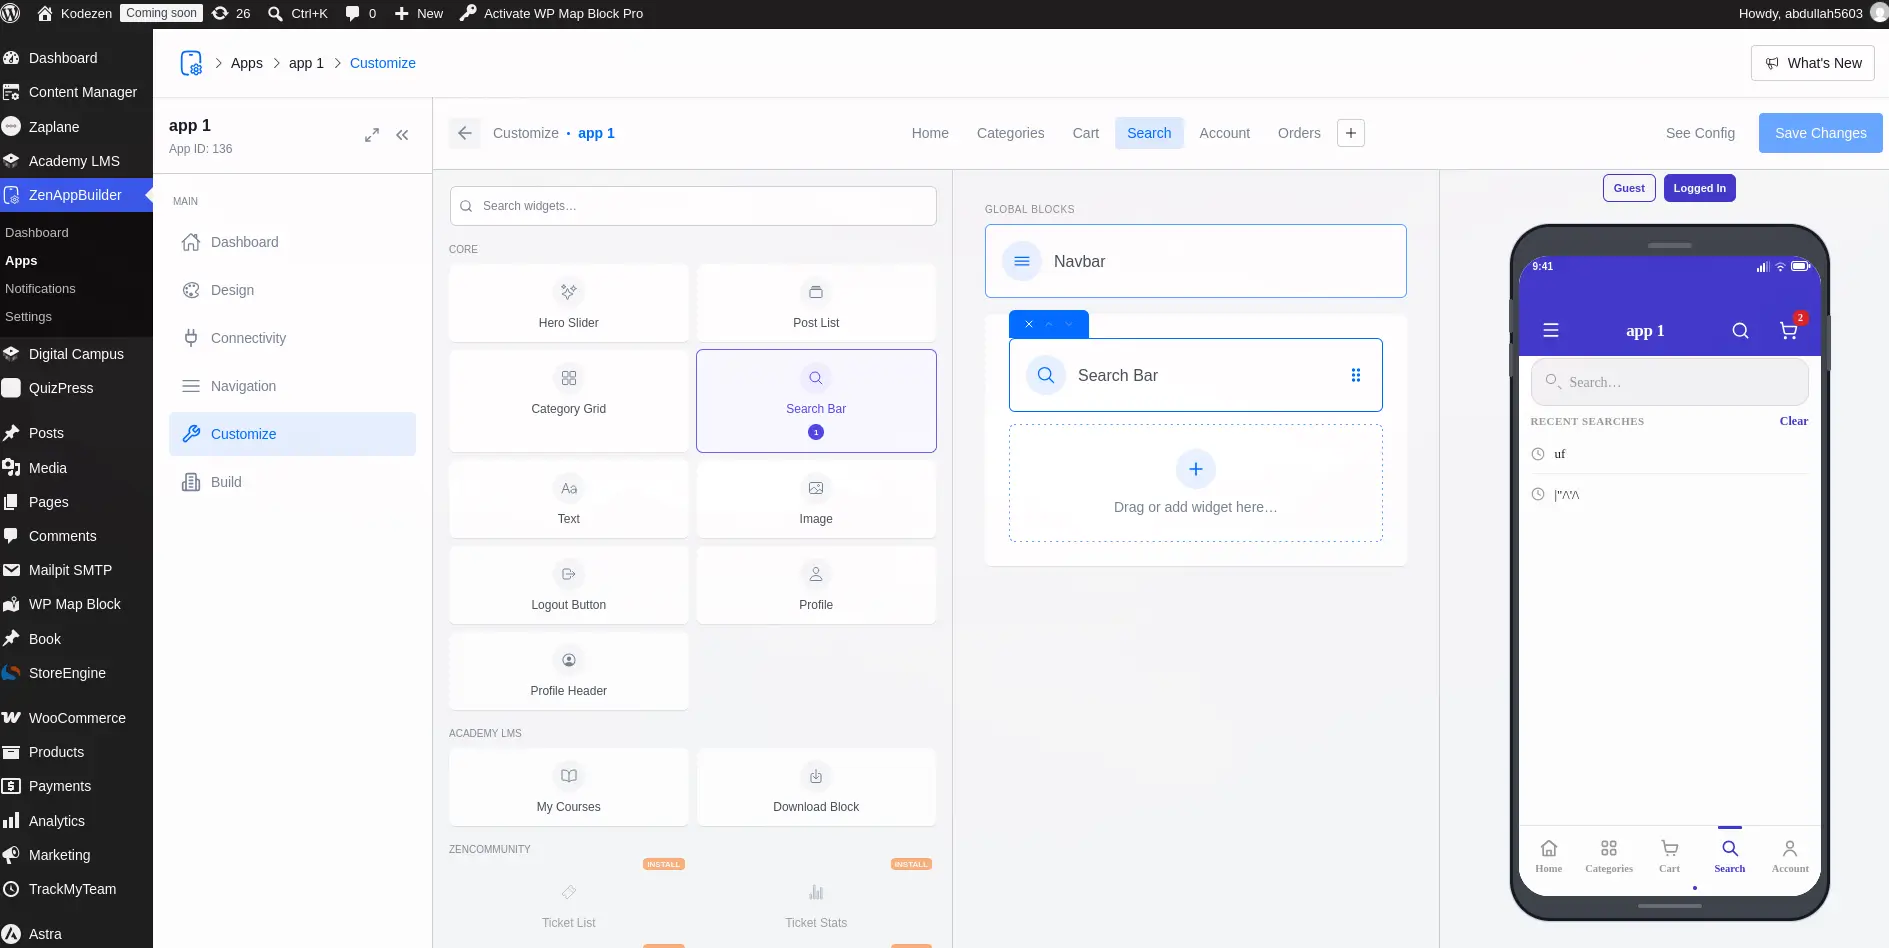Switch preview to Logged In mode

[1700, 188]
